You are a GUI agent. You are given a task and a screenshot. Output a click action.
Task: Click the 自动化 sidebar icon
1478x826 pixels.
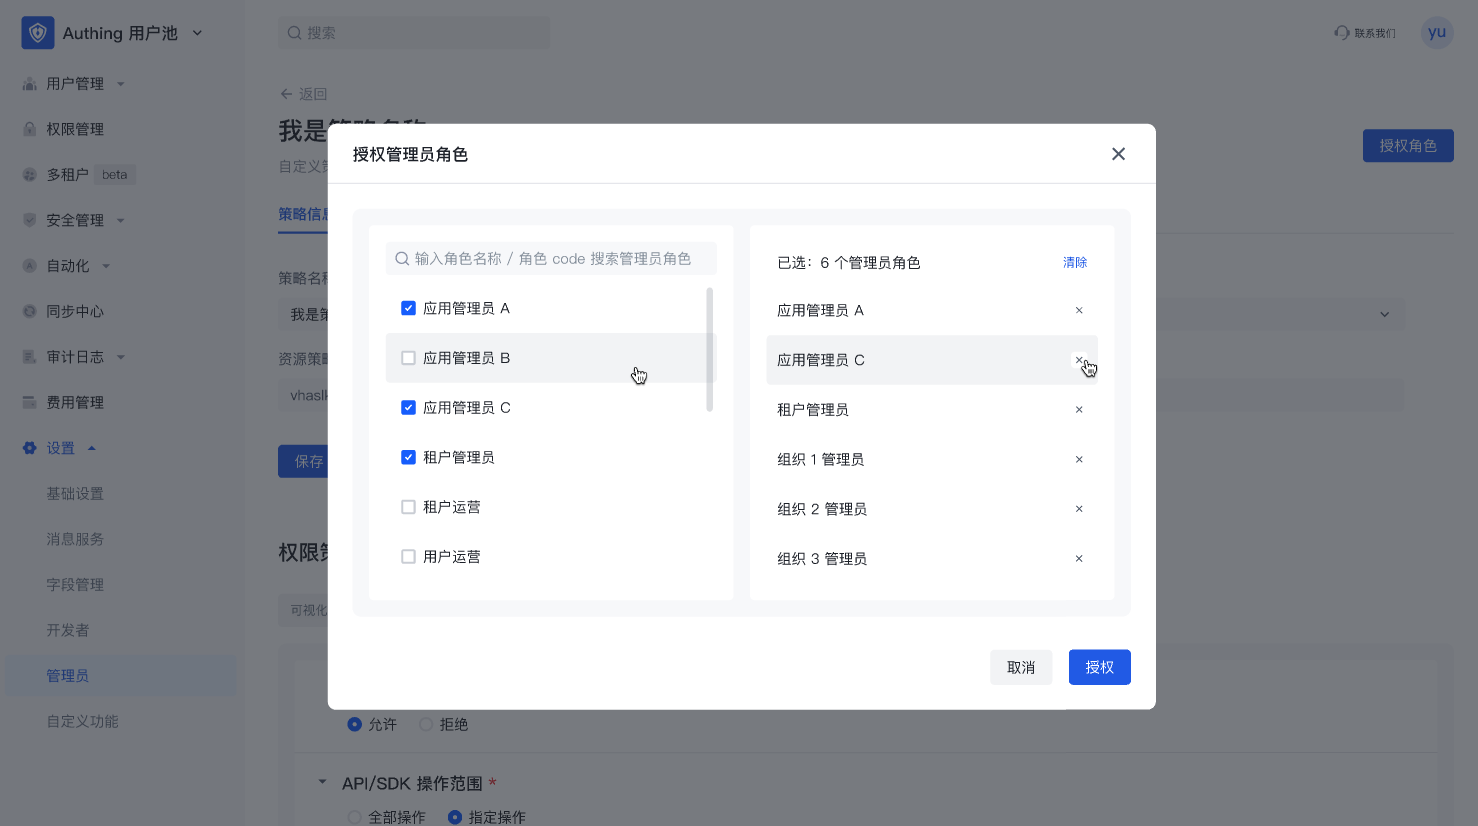(30, 265)
